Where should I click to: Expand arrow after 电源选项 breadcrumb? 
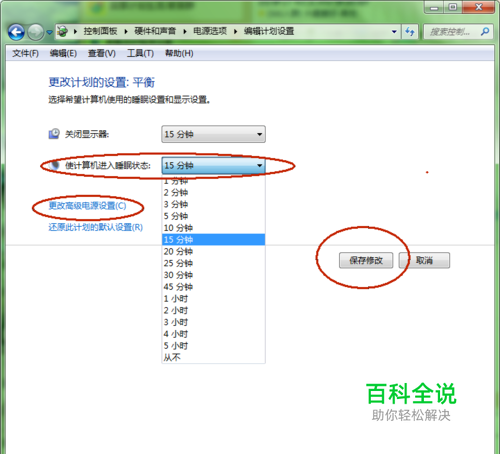(x=235, y=32)
